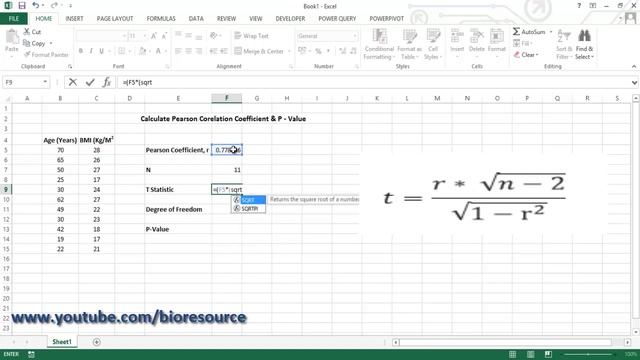Viewport: 640px width, 360px height.
Task: Expand the formula bar
Action: coord(634,82)
